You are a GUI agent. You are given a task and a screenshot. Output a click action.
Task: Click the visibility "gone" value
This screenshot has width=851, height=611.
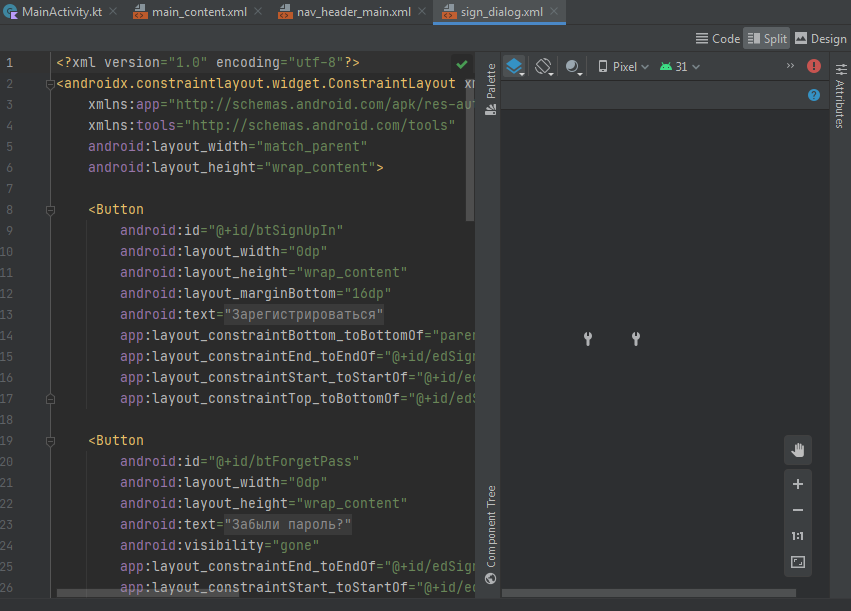(x=296, y=545)
